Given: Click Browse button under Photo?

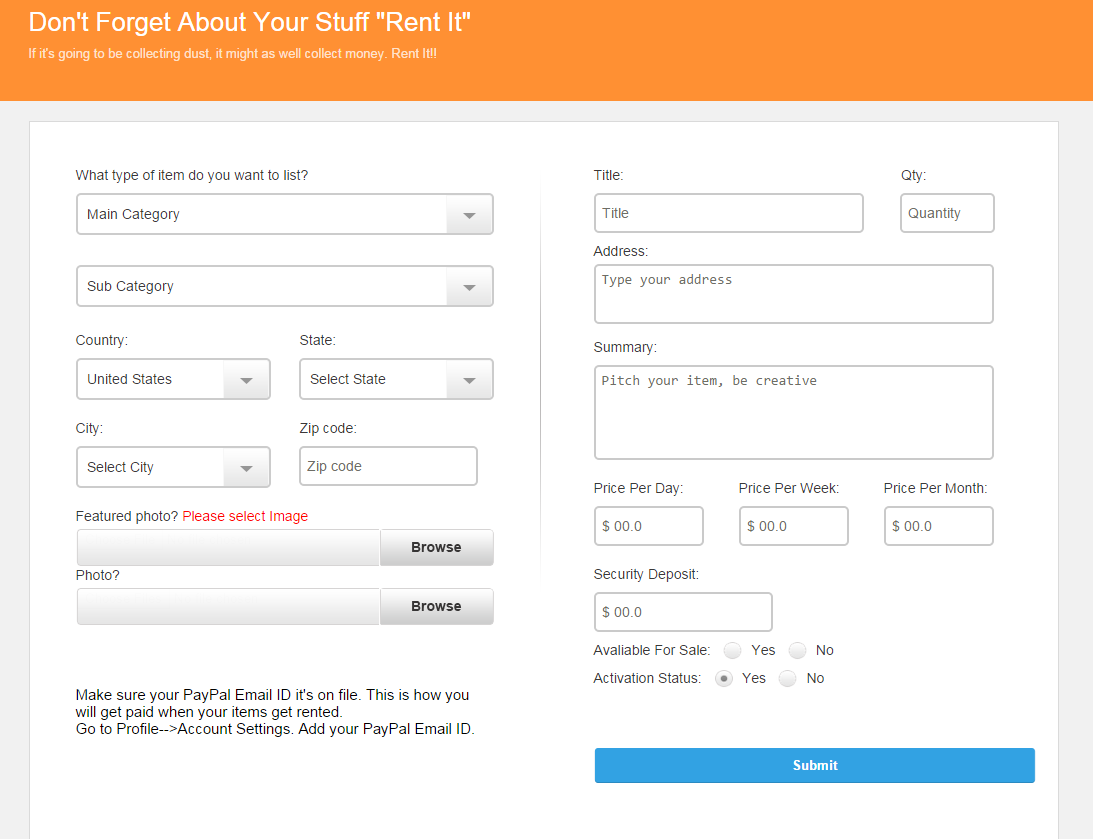Looking at the screenshot, I should pos(436,606).
